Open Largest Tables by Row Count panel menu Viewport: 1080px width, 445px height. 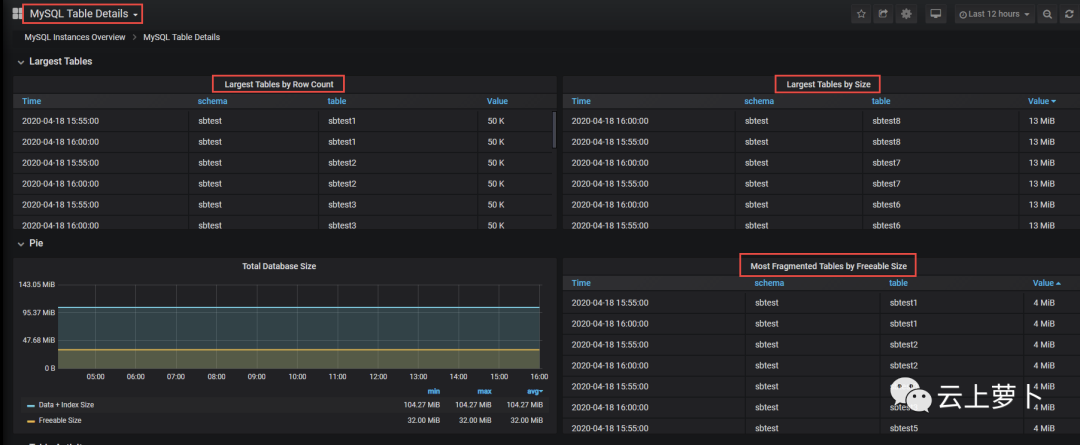[279, 84]
